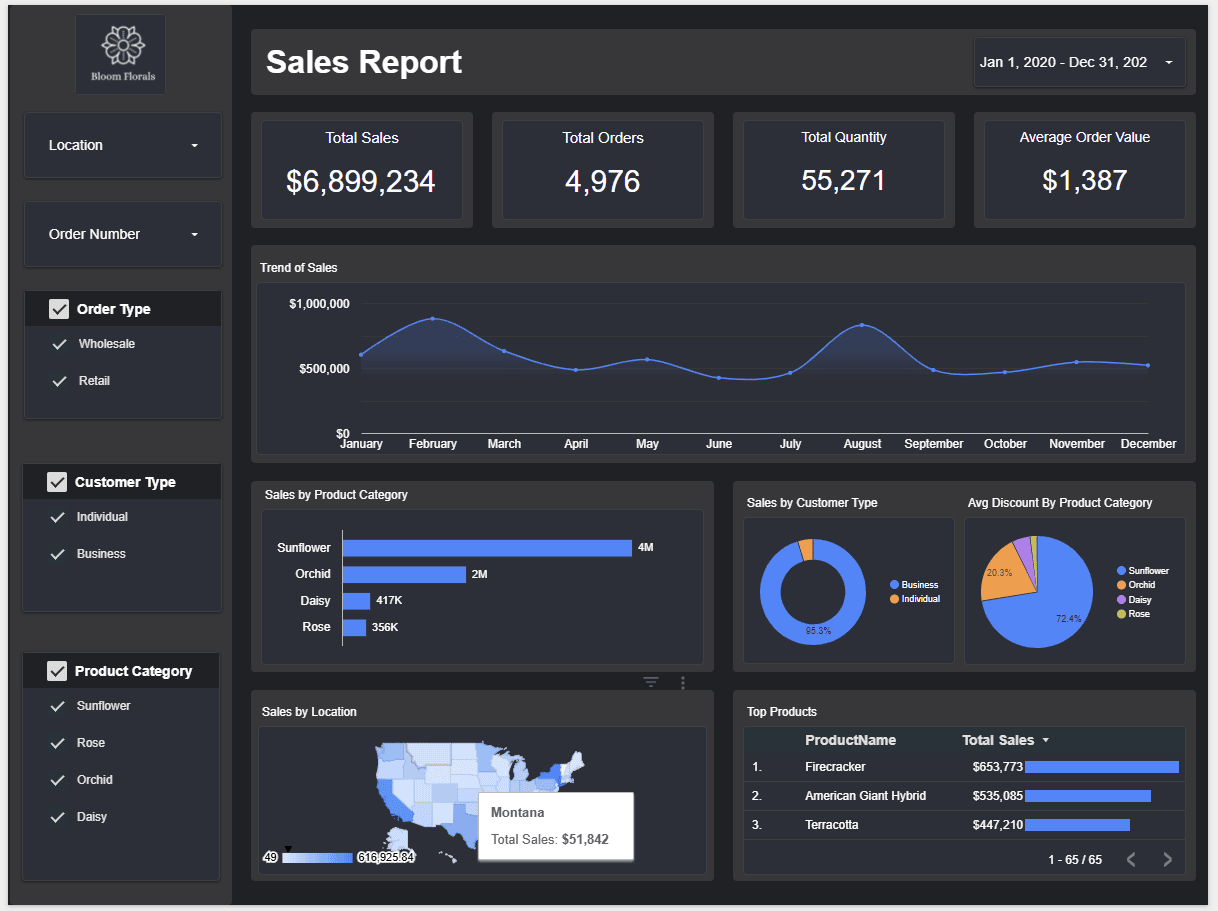This screenshot has height=911, width=1218.
Task: Click the Sunflower legend dot in discount chart
Action: [x=1121, y=571]
